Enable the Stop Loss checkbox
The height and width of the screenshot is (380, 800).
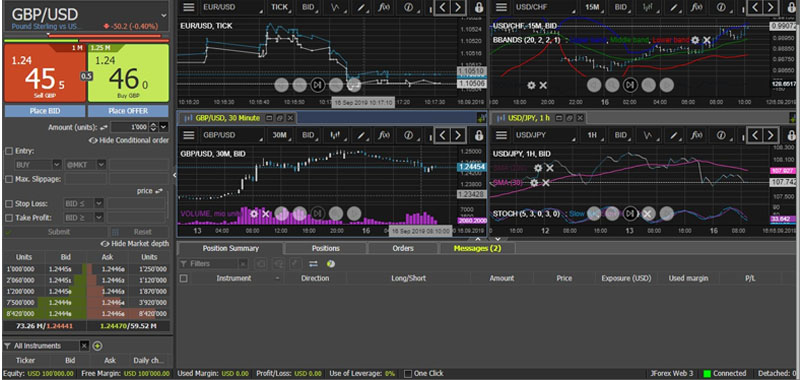tap(9, 204)
